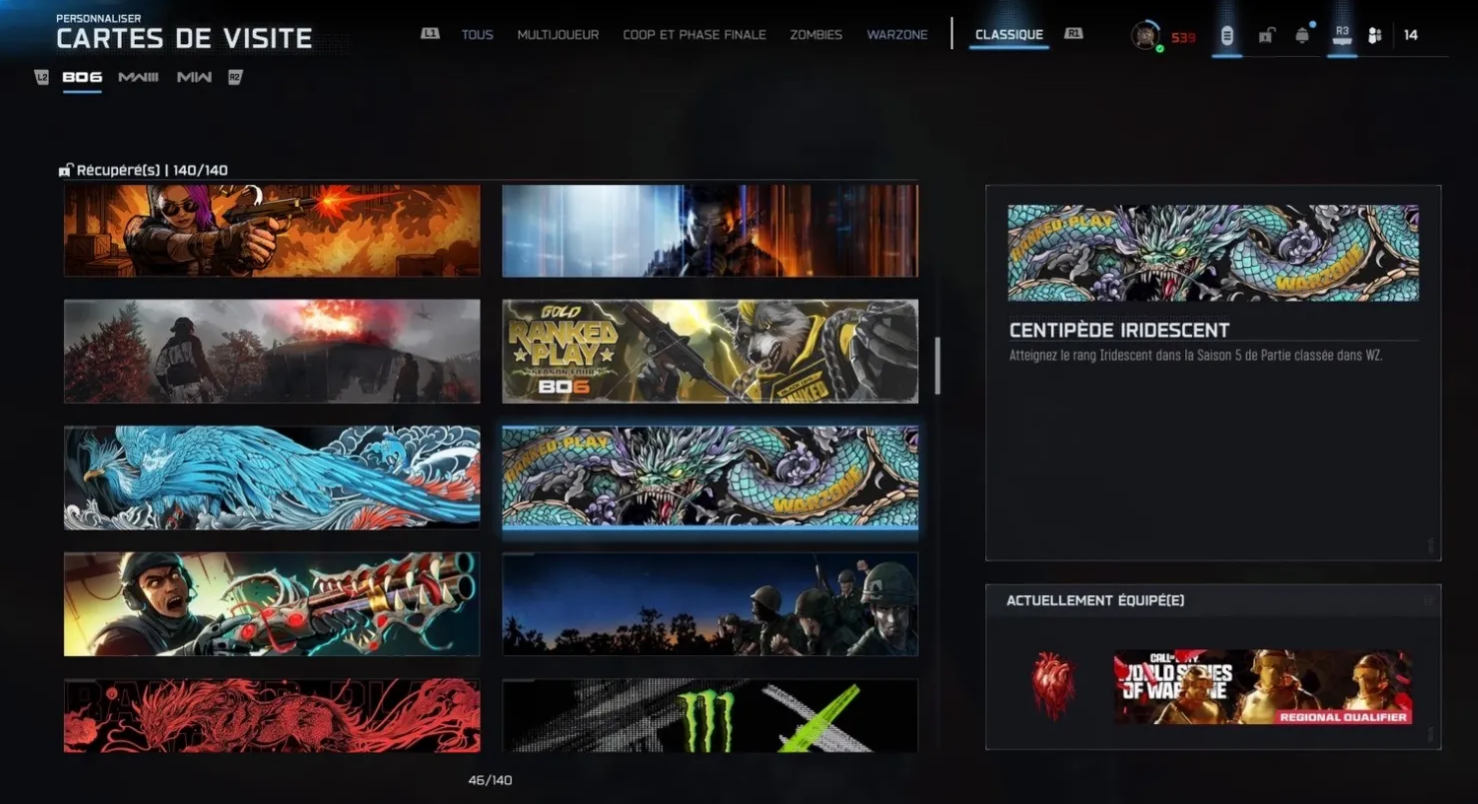Viewport: 1478px width, 804px height.
Task: Switch to COOP ET PHASE FINALE tab
Action: tap(694, 35)
